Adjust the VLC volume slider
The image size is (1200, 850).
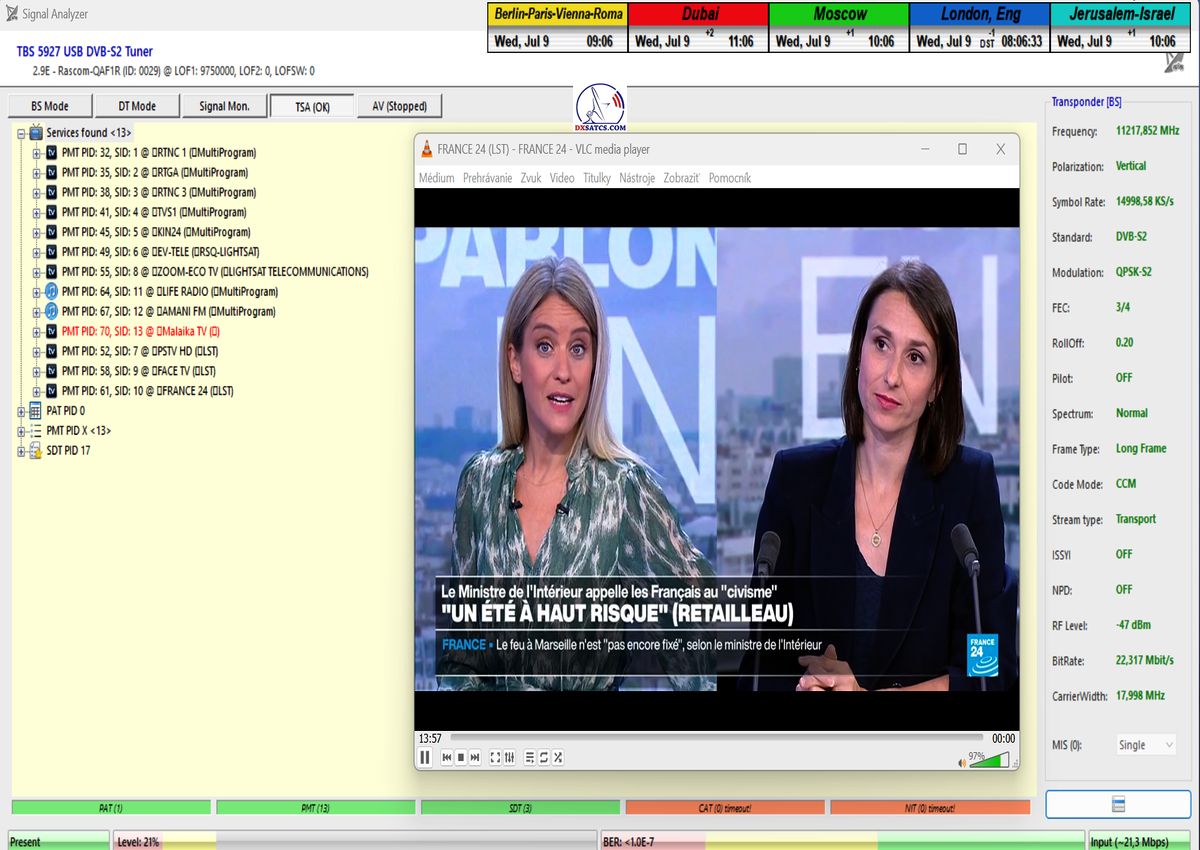[988, 761]
